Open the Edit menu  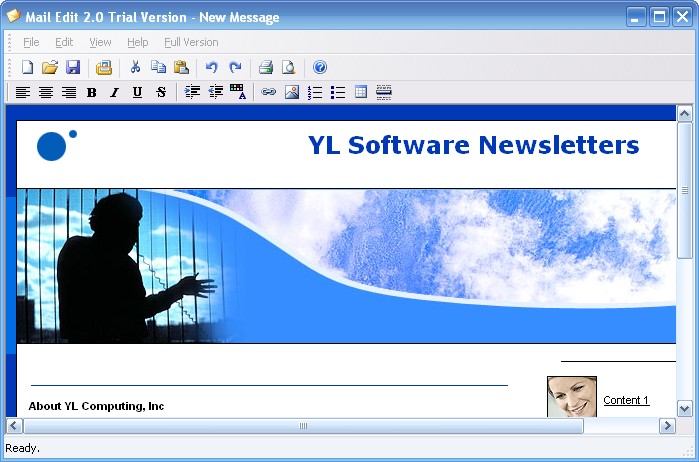tap(64, 42)
